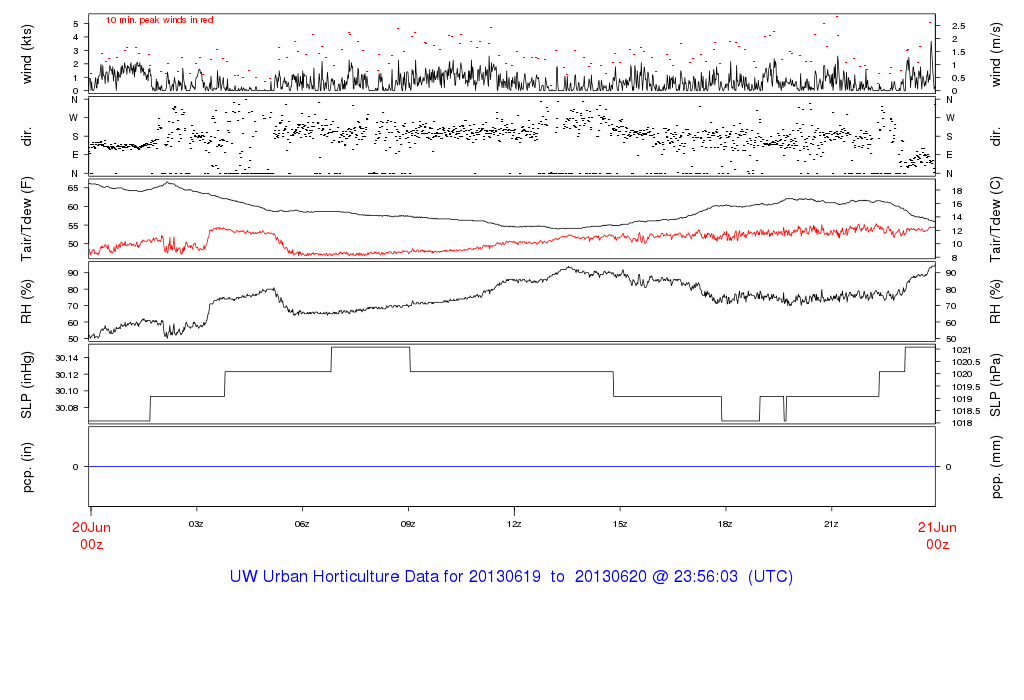Click the 'pcp. (mm)' axis label

995,467
